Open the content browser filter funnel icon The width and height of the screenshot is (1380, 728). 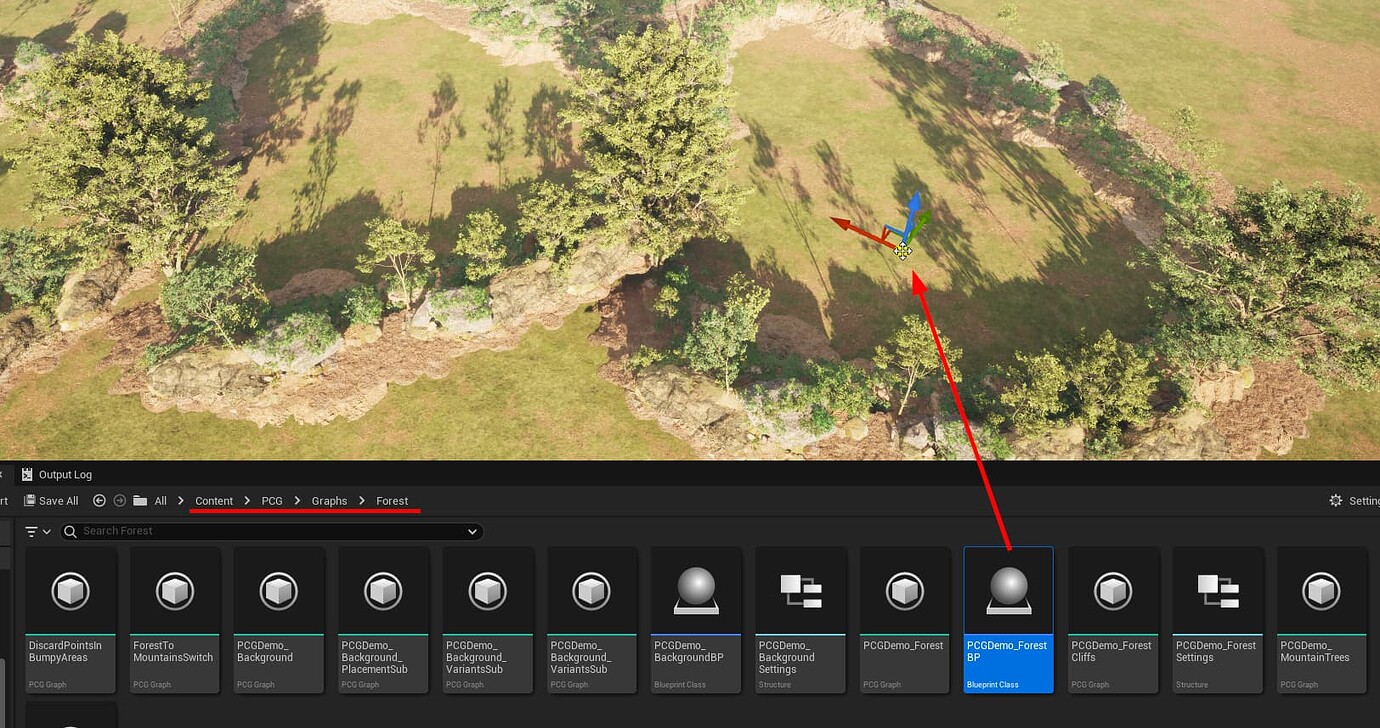33,531
